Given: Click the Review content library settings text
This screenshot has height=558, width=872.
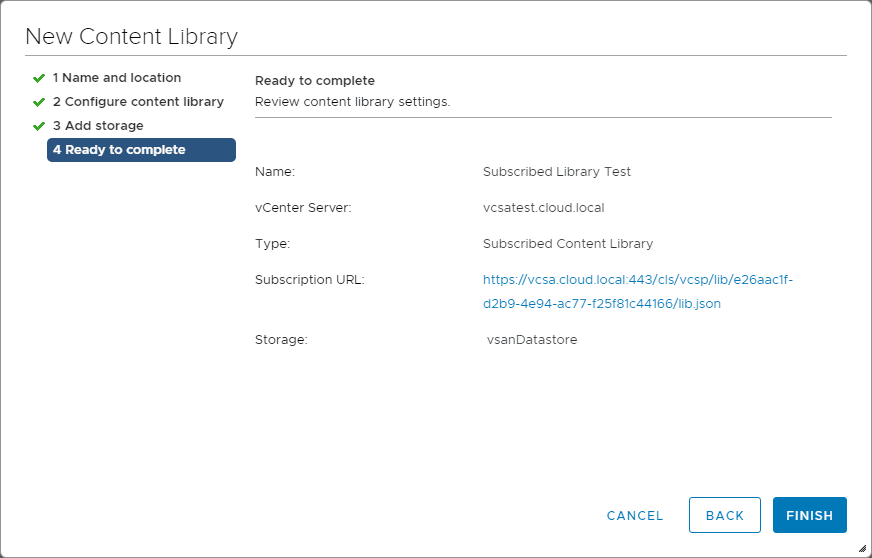Looking at the screenshot, I should pos(352,102).
